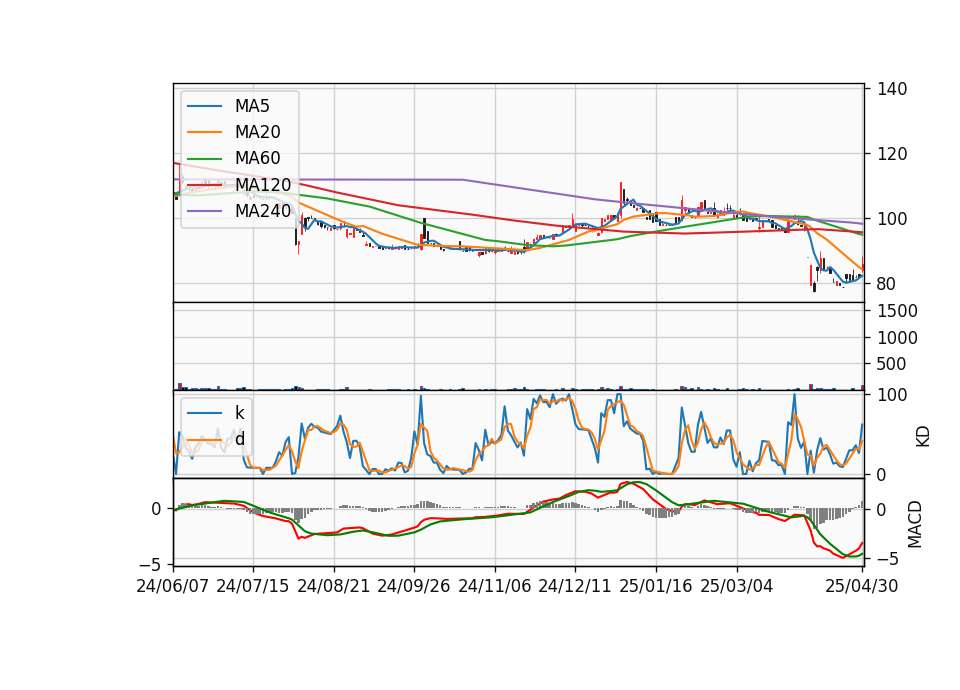Click the 25/04/30 date label
The width and height of the screenshot is (960, 690).
[862, 586]
